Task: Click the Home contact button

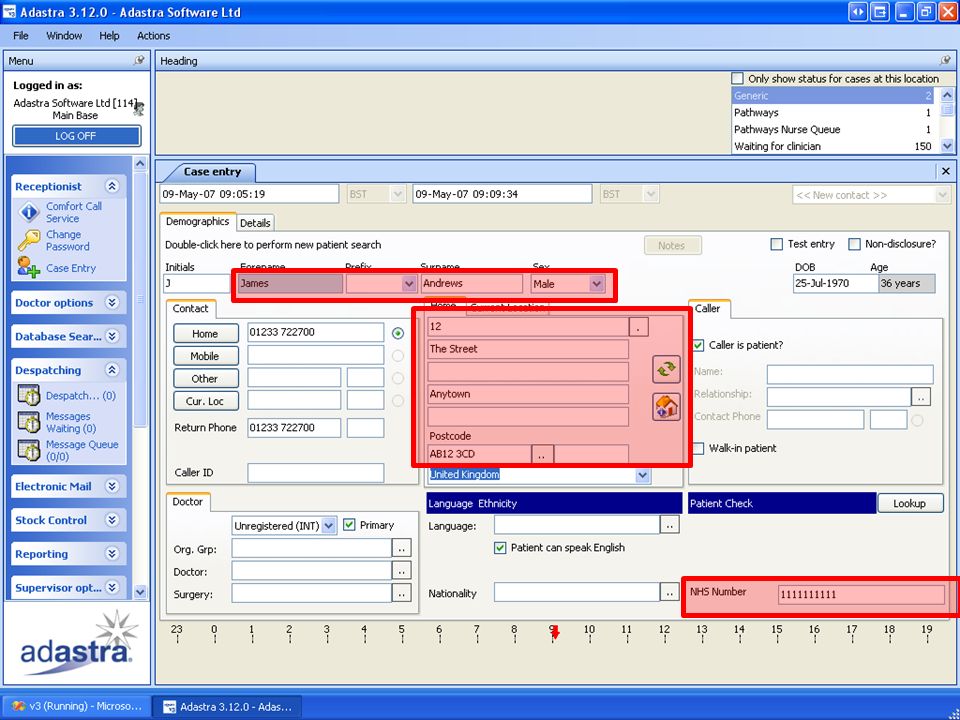Action: pyautogui.click(x=206, y=334)
